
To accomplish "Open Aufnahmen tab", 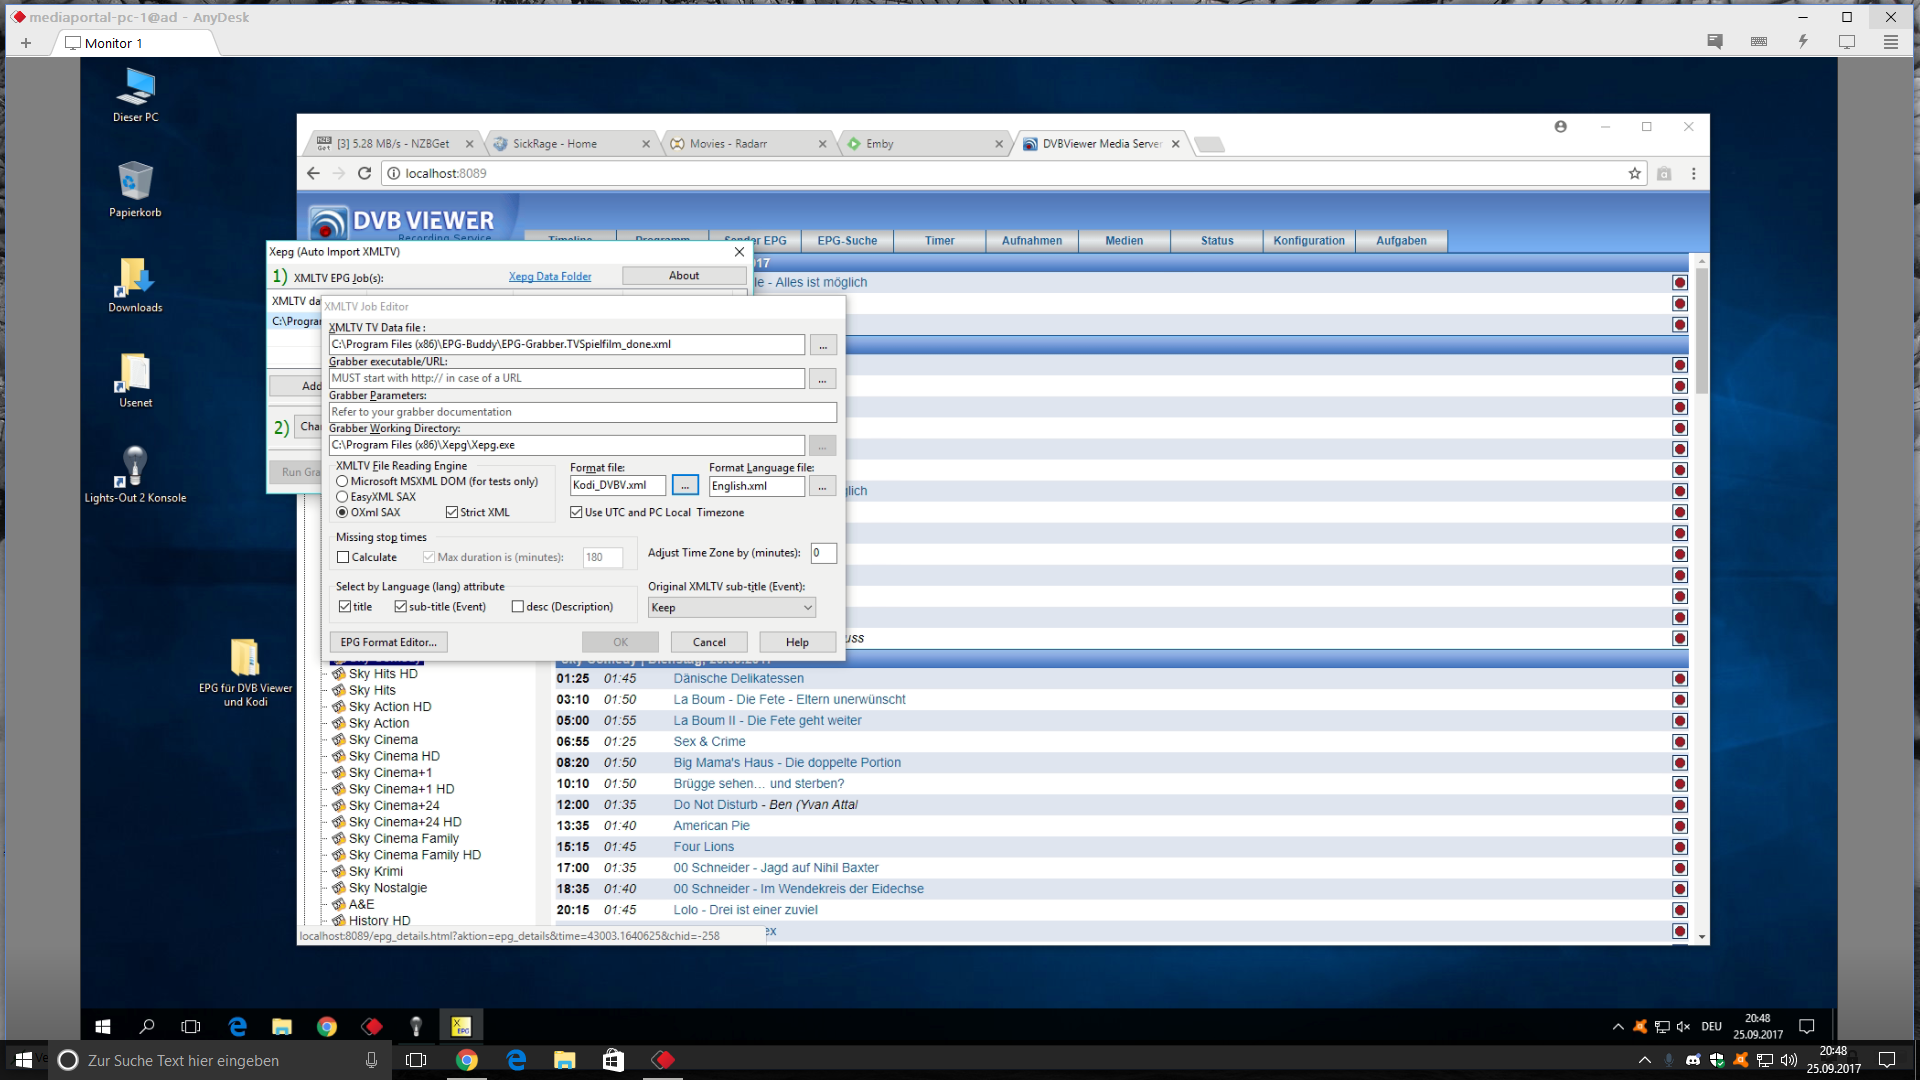I will point(1032,241).
